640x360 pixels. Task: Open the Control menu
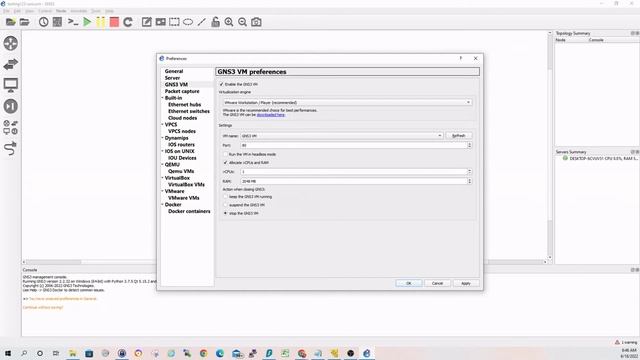coord(45,11)
